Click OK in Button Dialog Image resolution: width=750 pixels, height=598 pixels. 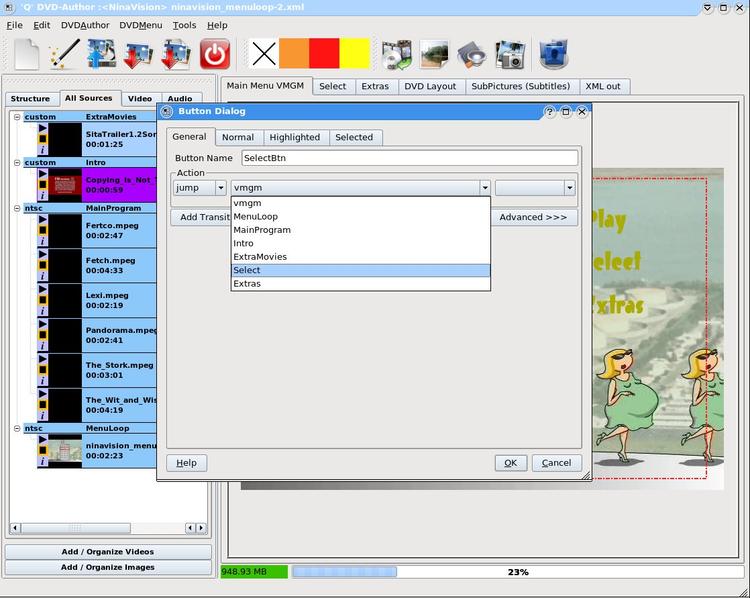point(511,463)
